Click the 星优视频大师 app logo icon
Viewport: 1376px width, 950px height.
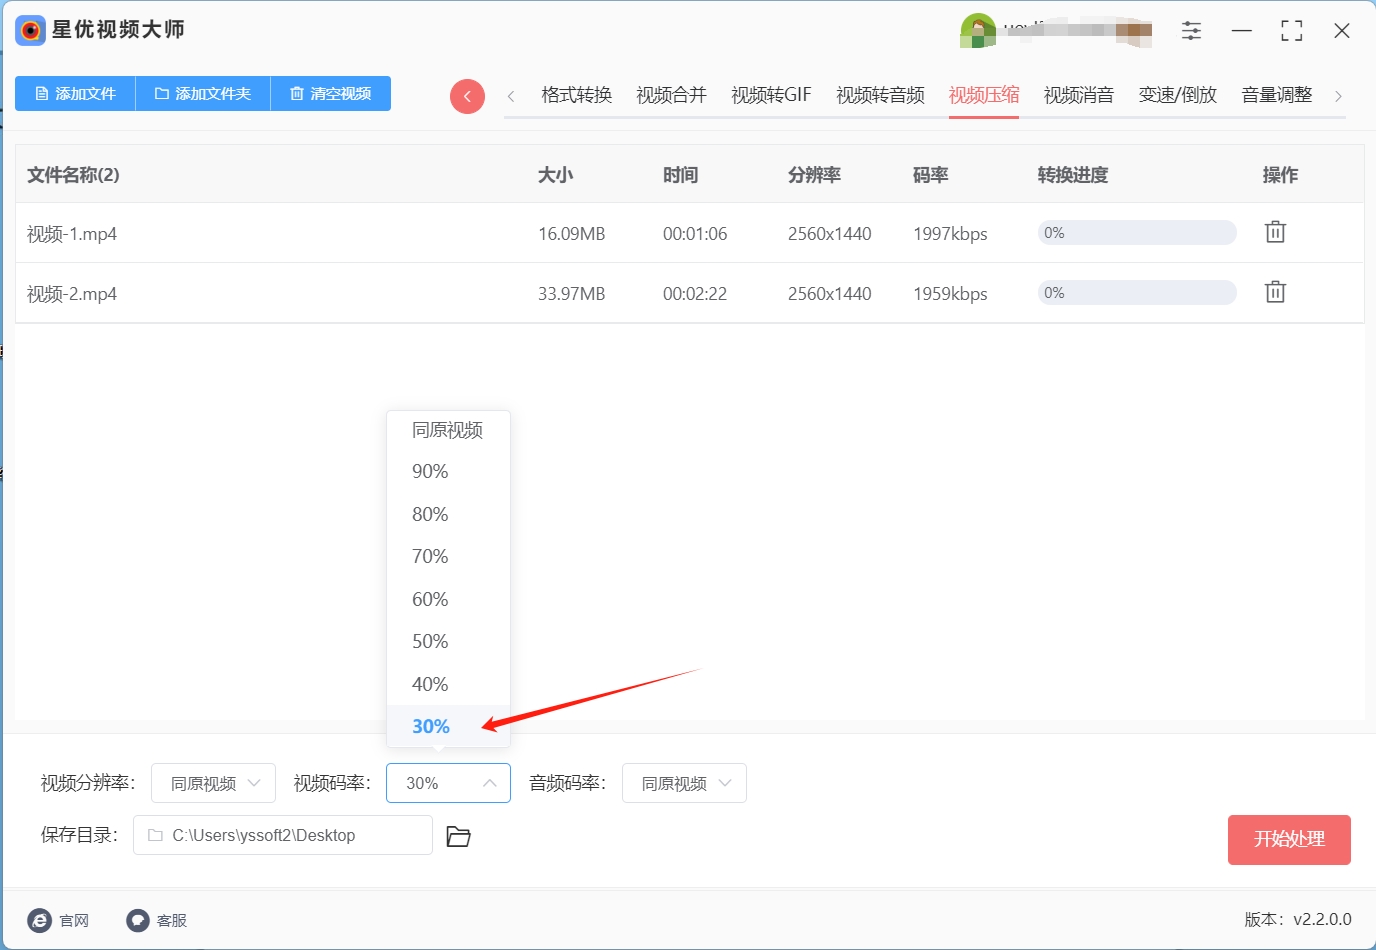pyautogui.click(x=31, y=30)
